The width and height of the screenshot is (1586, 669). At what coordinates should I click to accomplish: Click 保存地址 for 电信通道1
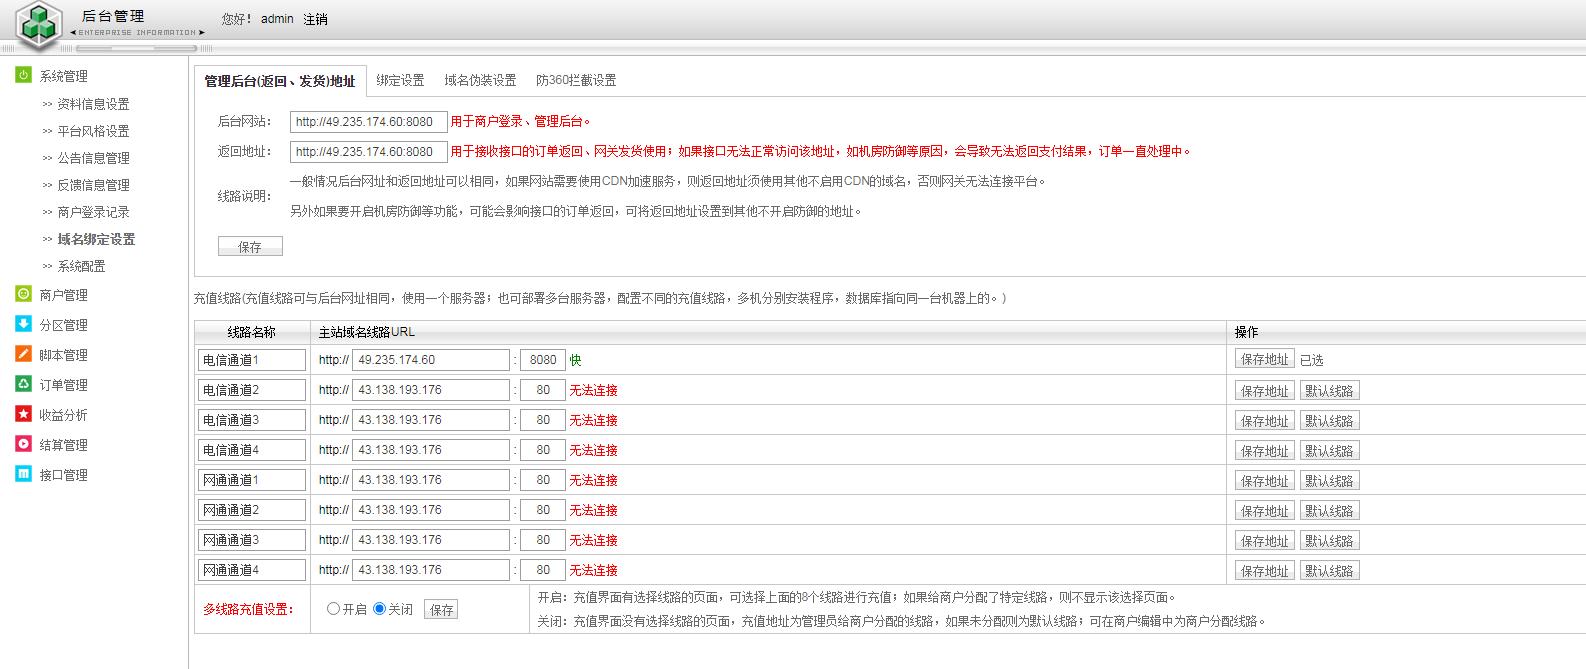(x=1265, y=359)
